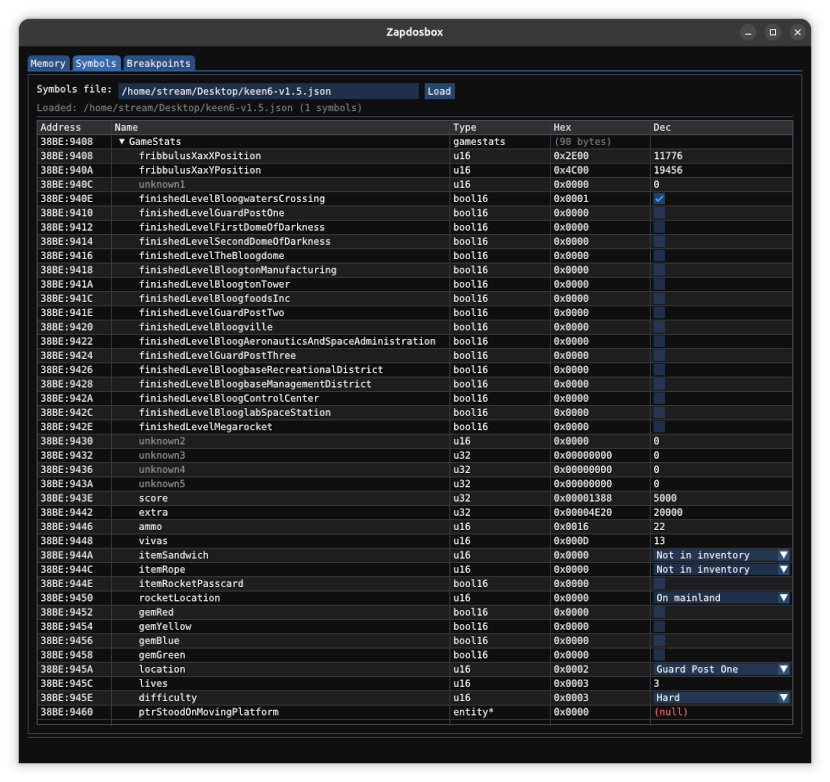830x782 pixels.
Task: Collapse the GameStats tree node
Action: click(122, 141)
